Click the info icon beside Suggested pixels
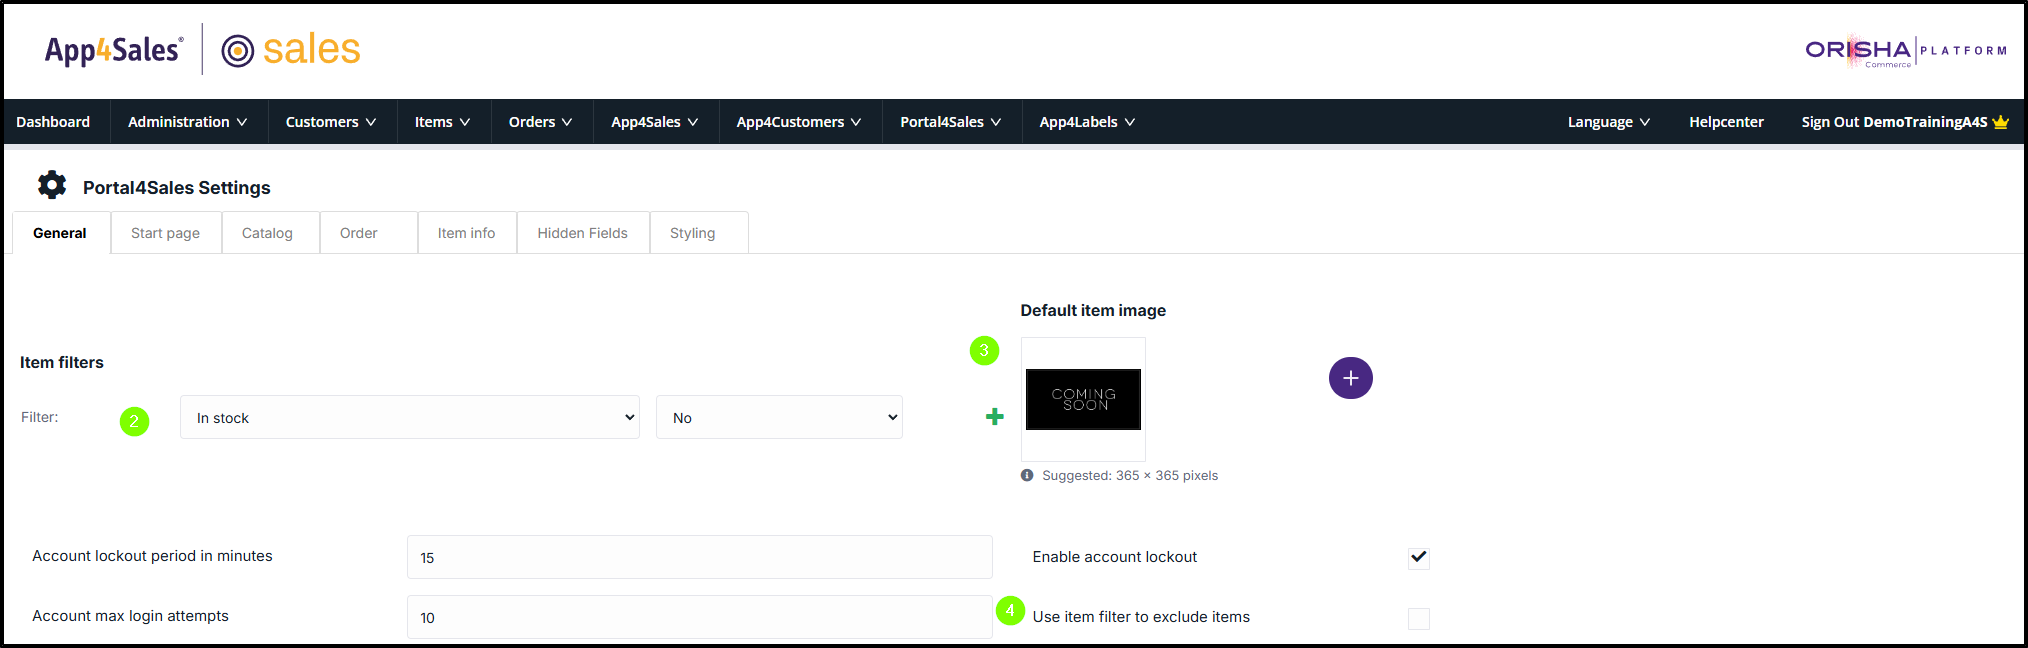 tap(1027, 475)
